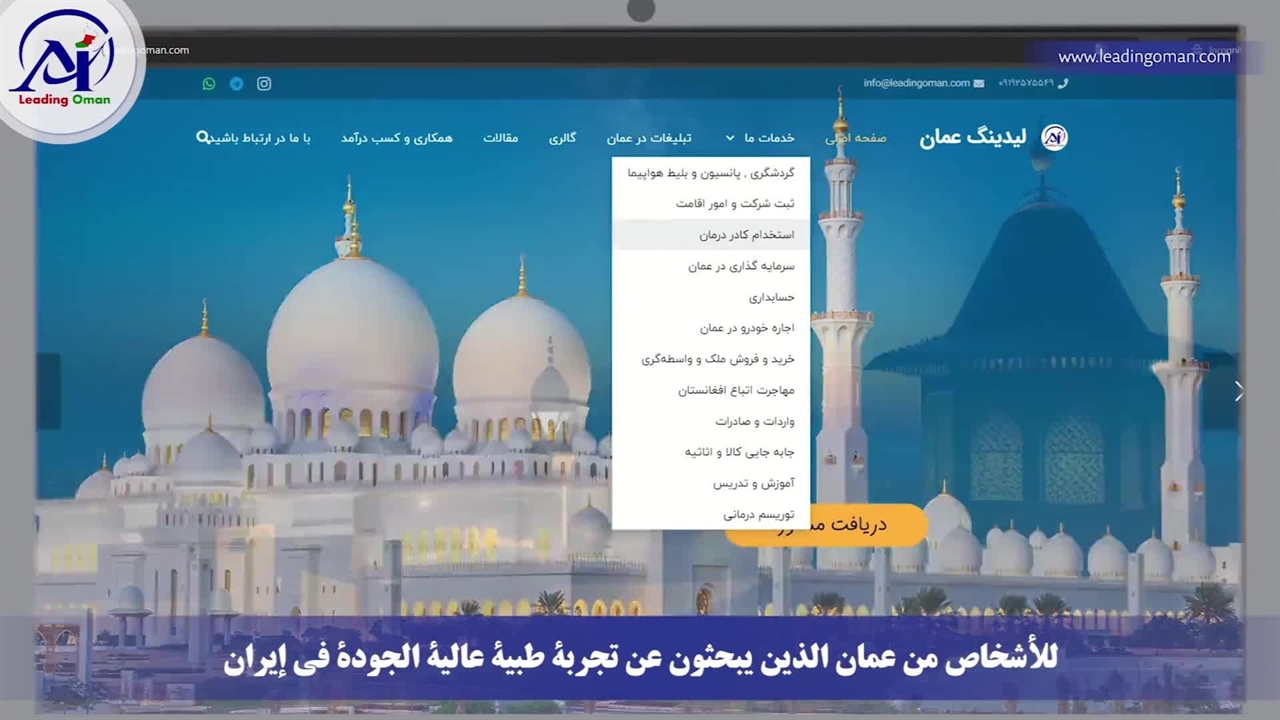Open the Telegram social icon
The image size is (1280, 720).
click(236, 84)
